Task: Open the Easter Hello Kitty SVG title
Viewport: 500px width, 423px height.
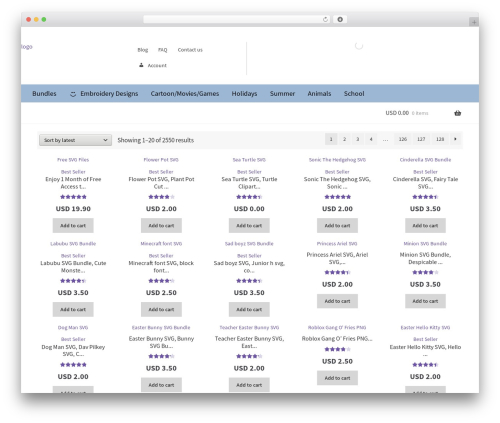Action: click(425, 328)
